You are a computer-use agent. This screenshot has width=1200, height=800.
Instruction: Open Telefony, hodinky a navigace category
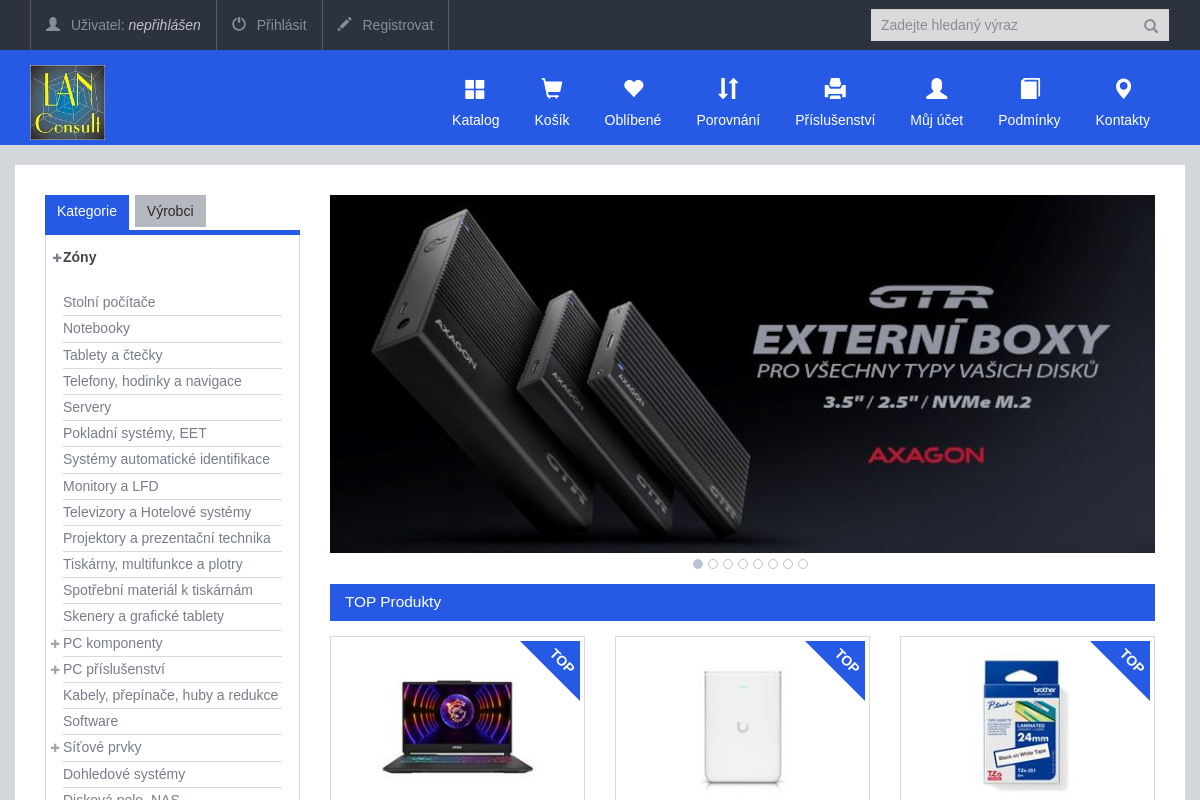[x=152, y=381]
